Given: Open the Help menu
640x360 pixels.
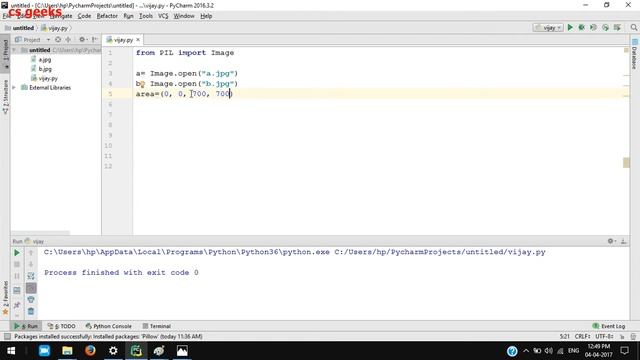Looking at the screenshot, I should pyautogui.click(x=206, y=16).
